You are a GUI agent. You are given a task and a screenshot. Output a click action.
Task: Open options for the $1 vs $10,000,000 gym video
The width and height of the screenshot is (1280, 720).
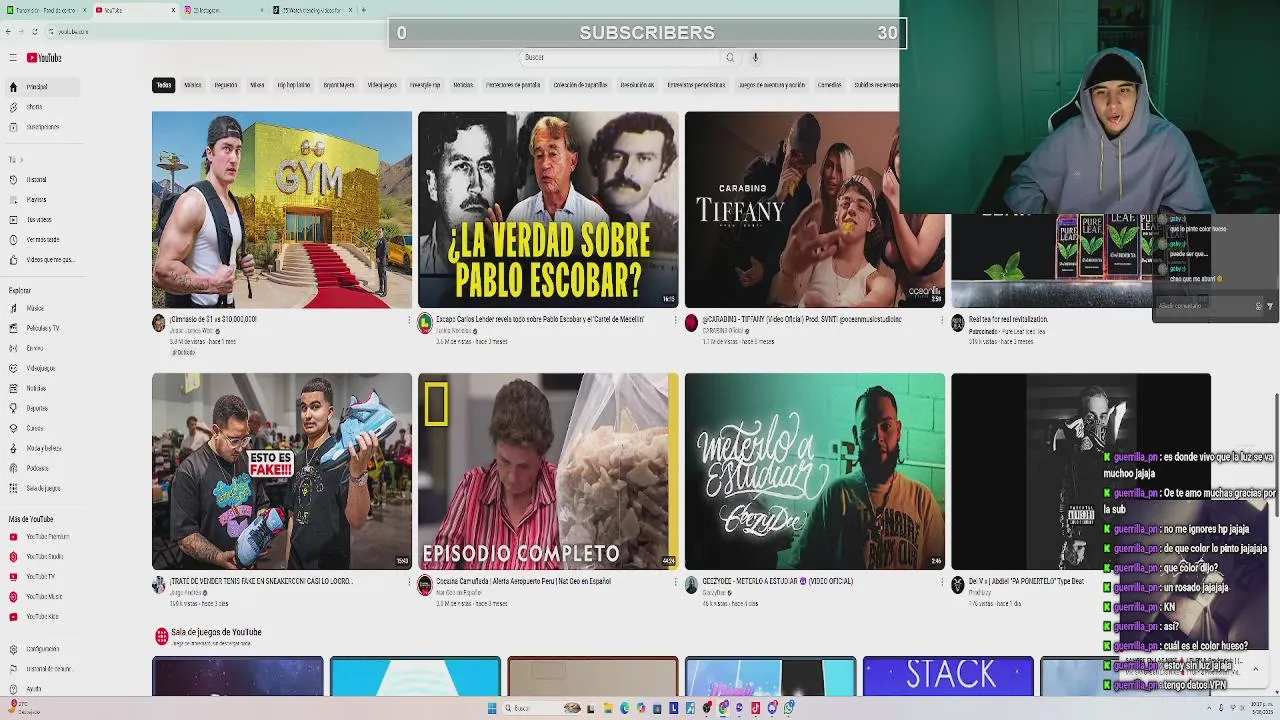[x=409, y=321]
